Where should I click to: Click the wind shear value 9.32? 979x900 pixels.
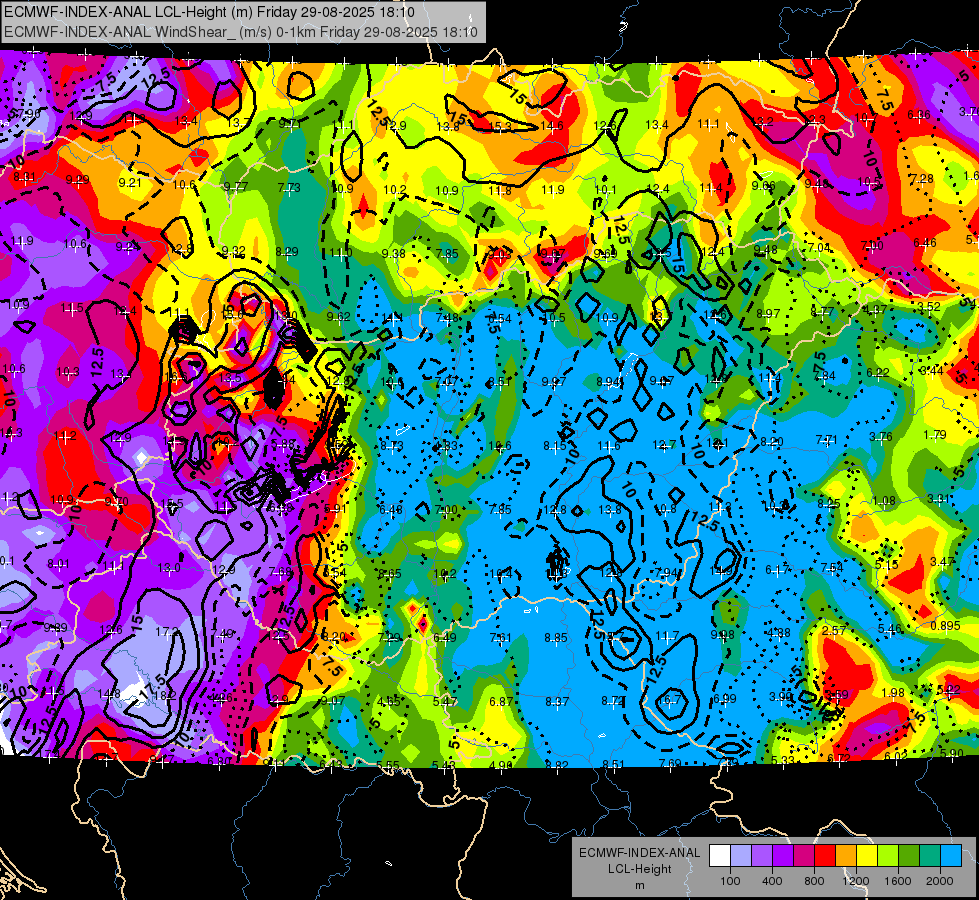(x=234, y=250)
